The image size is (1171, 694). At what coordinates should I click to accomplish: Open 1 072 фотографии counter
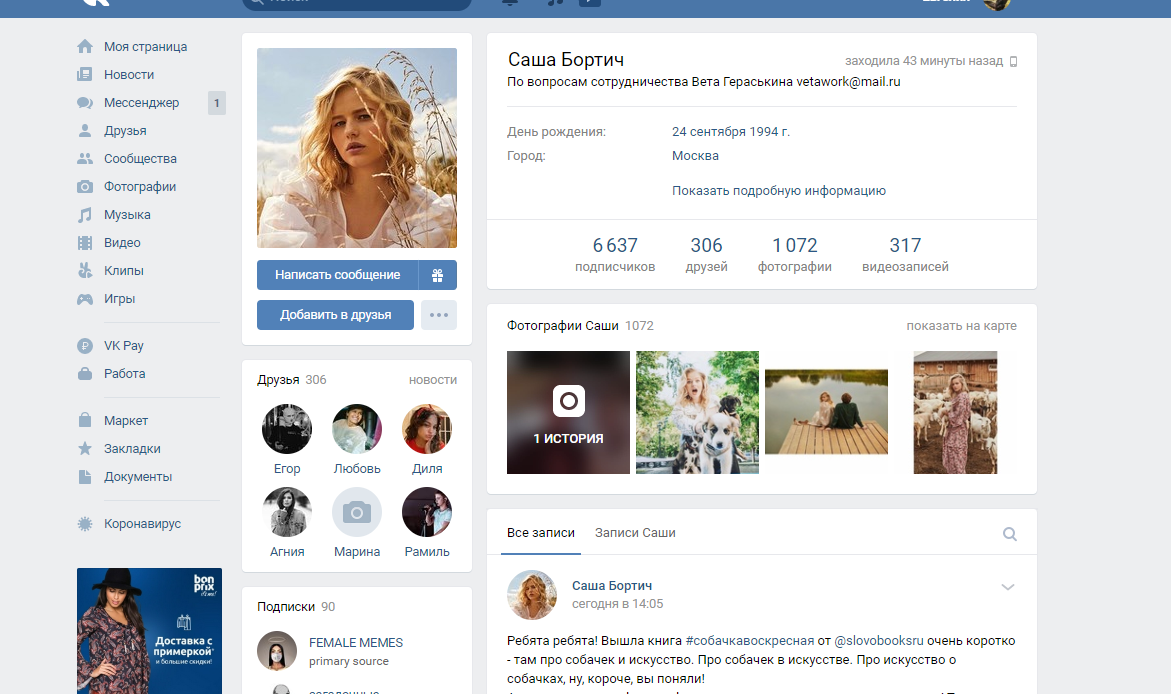tap(795, 255)
